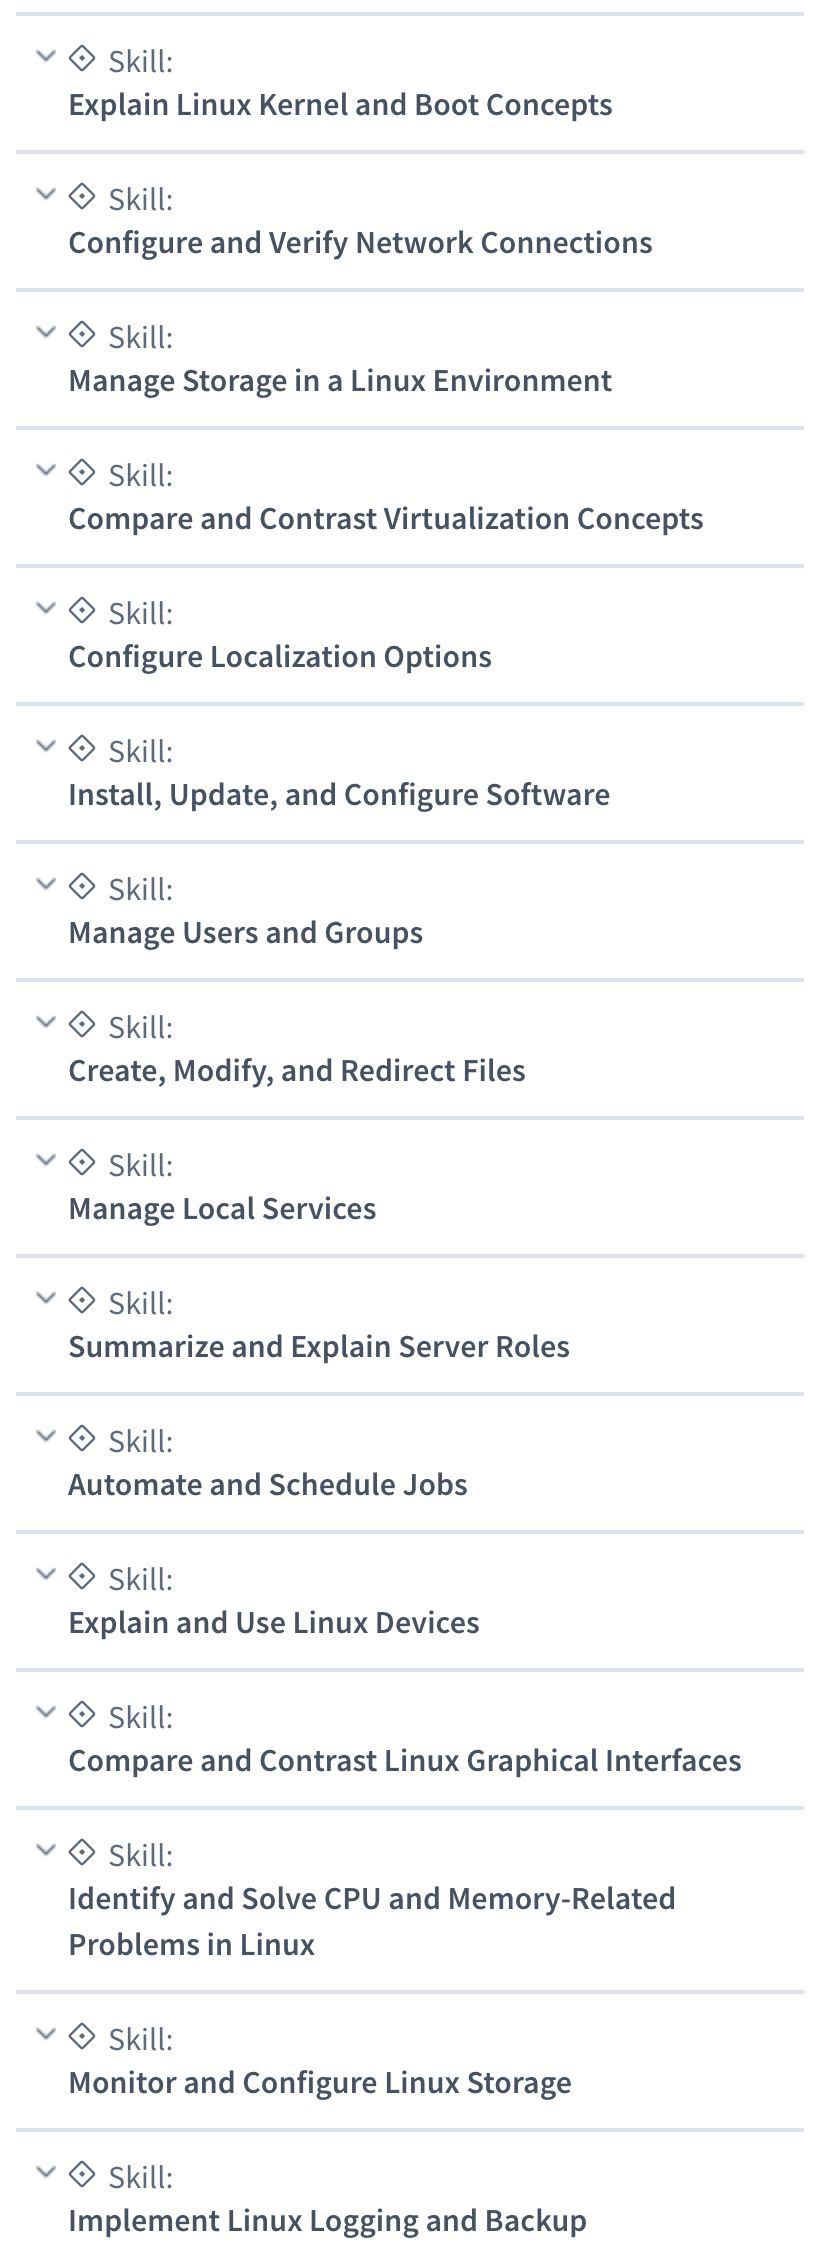Select the title Manage Users and Groups

coord(246,933)
